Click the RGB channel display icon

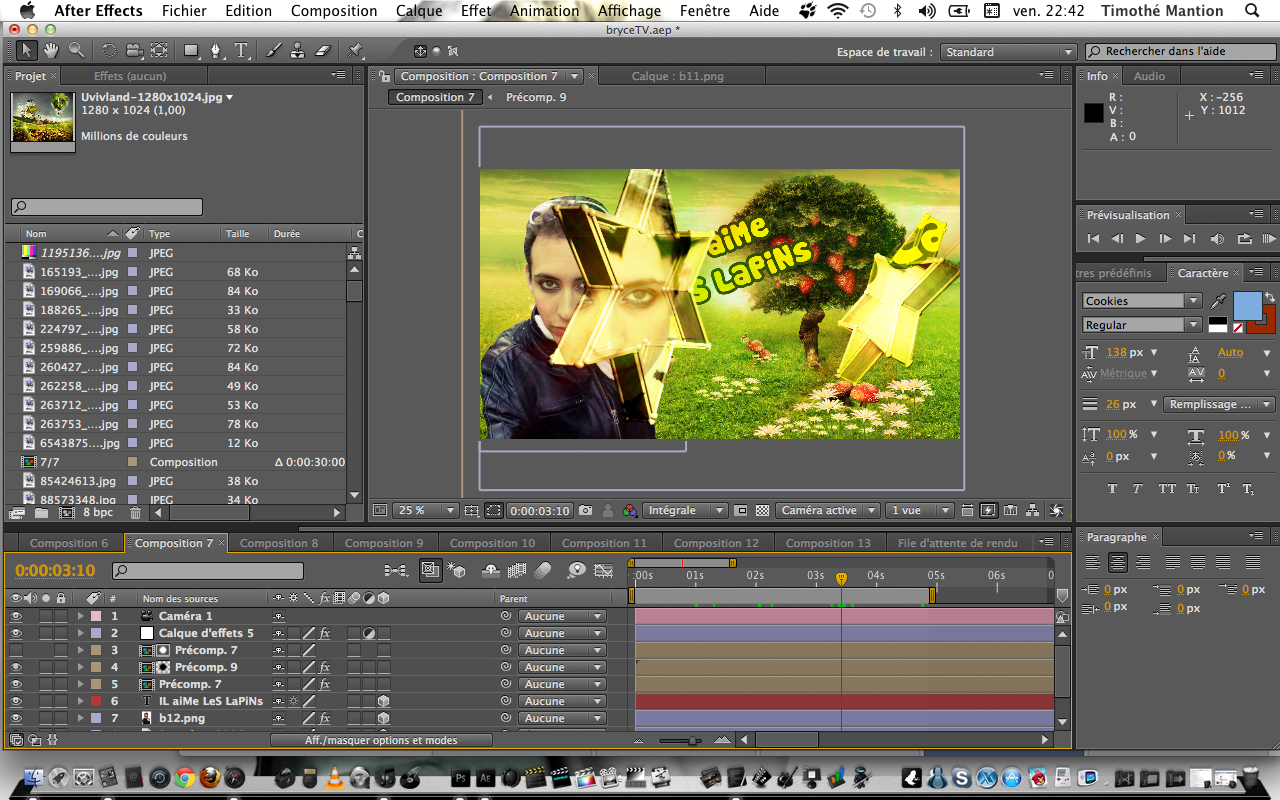tap(629, 510)
